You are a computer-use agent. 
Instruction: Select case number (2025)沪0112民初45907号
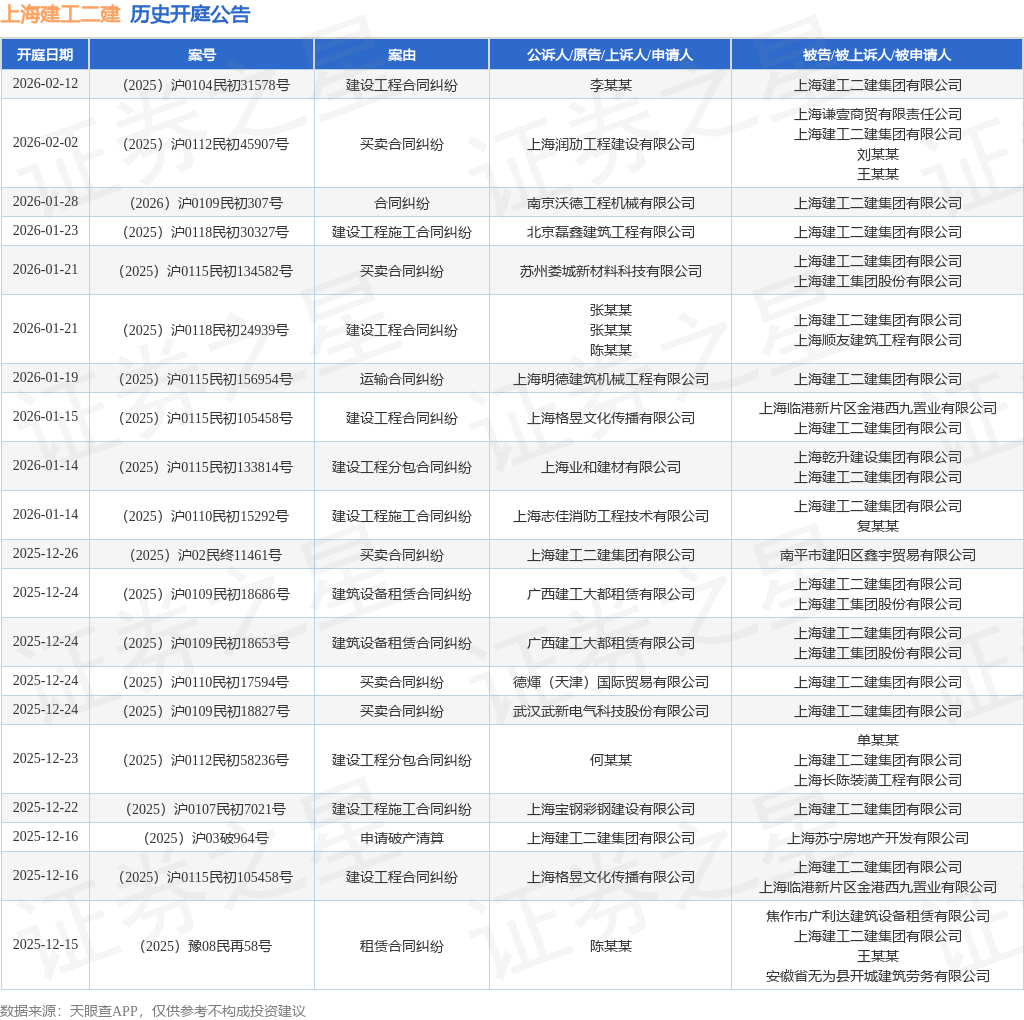pos(206,144)
